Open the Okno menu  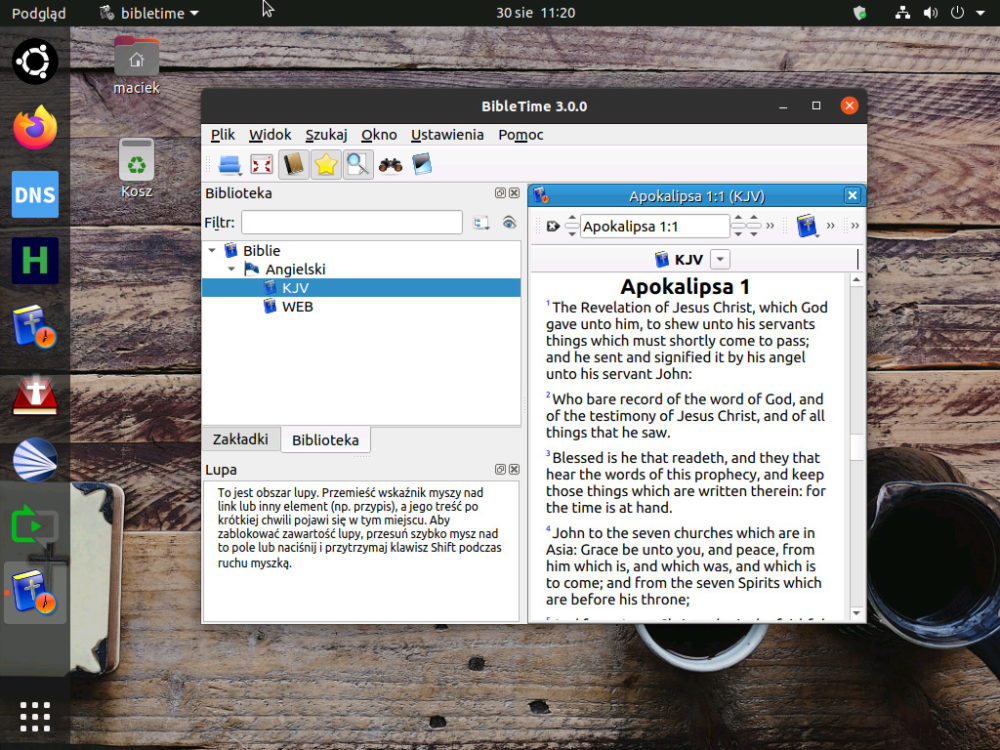[x=379, y=135]
